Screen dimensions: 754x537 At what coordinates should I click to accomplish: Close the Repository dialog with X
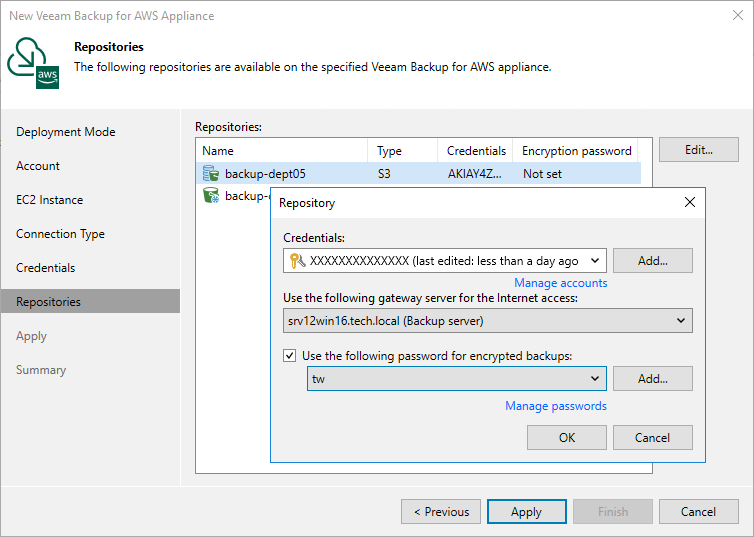click(x=689, y=202)
